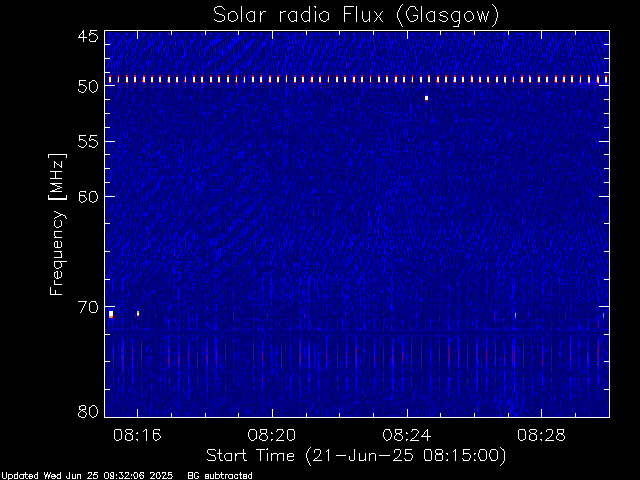
Task: Click the 50 MHz axis label
Action: click(88, 87)
